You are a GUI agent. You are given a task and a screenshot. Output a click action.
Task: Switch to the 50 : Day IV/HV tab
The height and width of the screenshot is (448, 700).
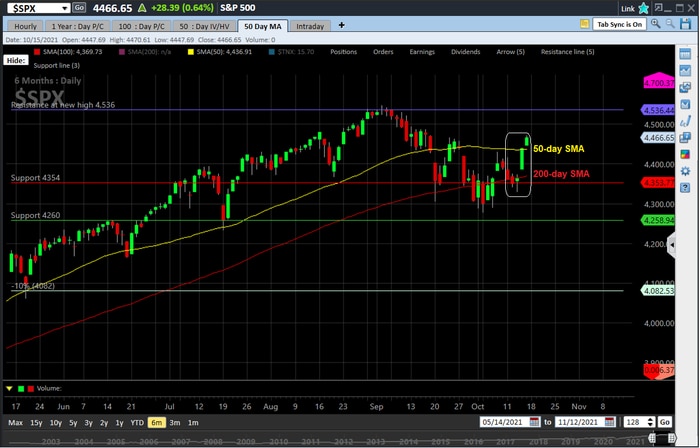(x=204, y=26)
